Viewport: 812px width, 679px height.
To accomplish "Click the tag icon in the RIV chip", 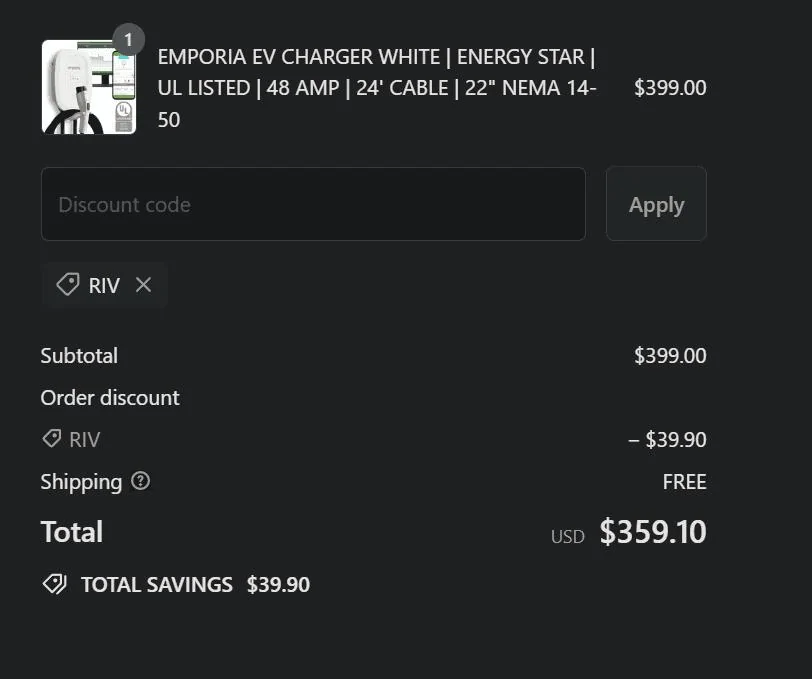I will pos(67,285).
